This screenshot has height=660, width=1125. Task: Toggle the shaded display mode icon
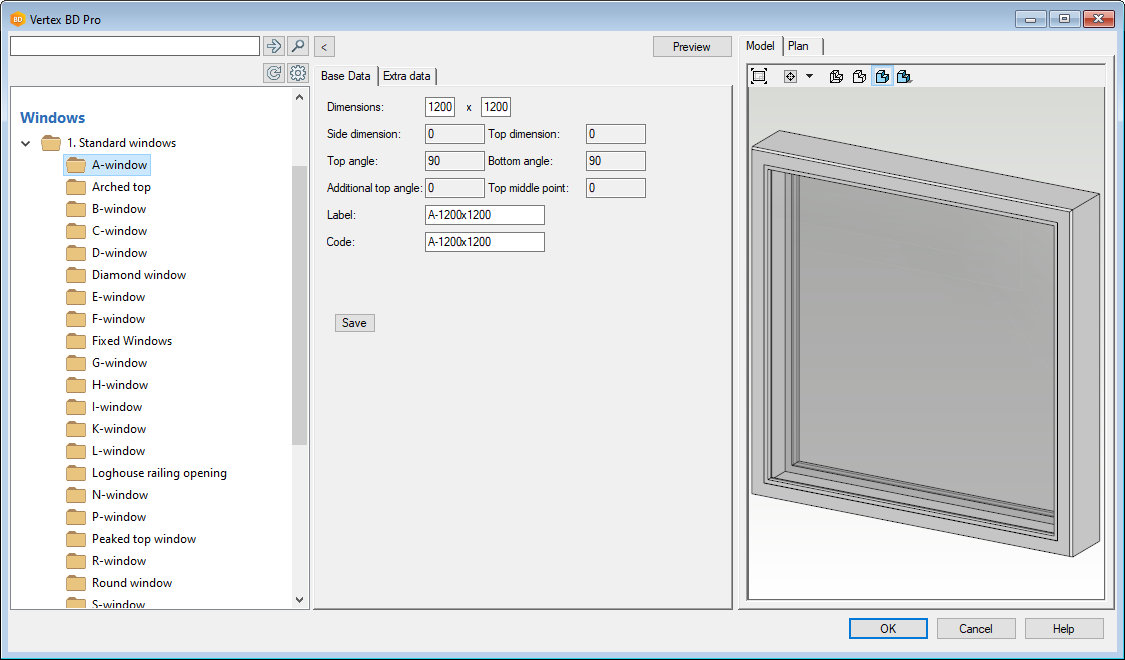[x=882, y=76]
